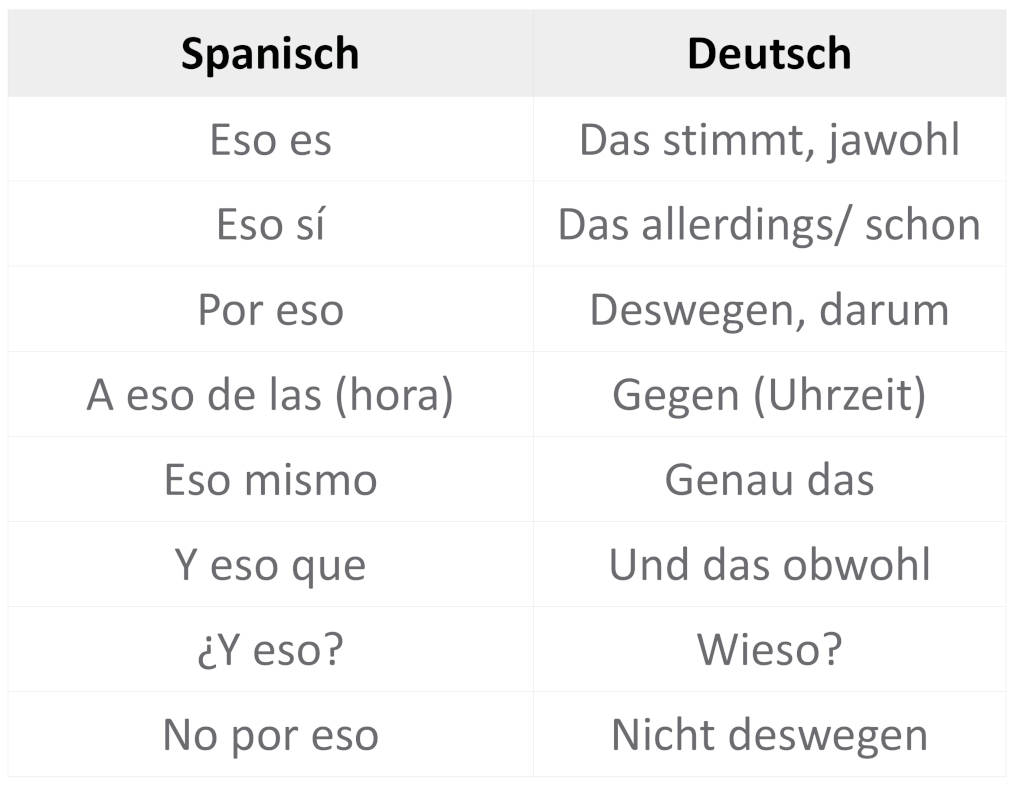The width and height of the screenshot is (1020, 793).
Task: Select the "No por eso" cell
Action: [x=270, y=736]
